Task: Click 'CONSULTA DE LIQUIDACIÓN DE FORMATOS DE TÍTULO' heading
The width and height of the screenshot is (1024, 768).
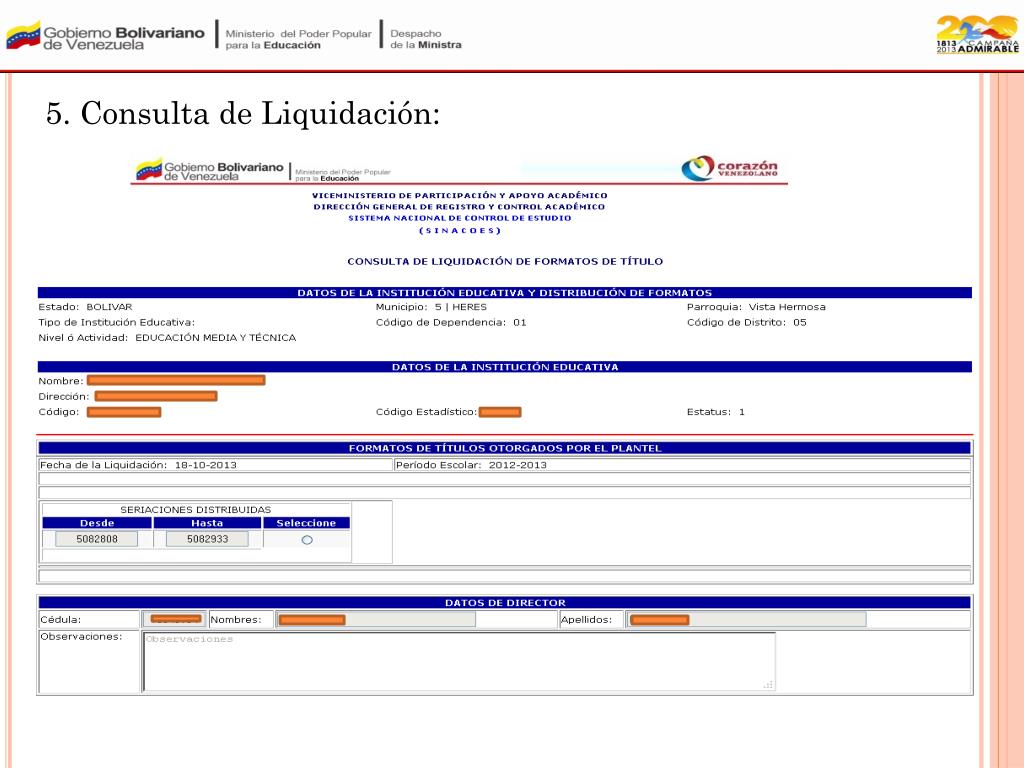Action: point(505,261)
